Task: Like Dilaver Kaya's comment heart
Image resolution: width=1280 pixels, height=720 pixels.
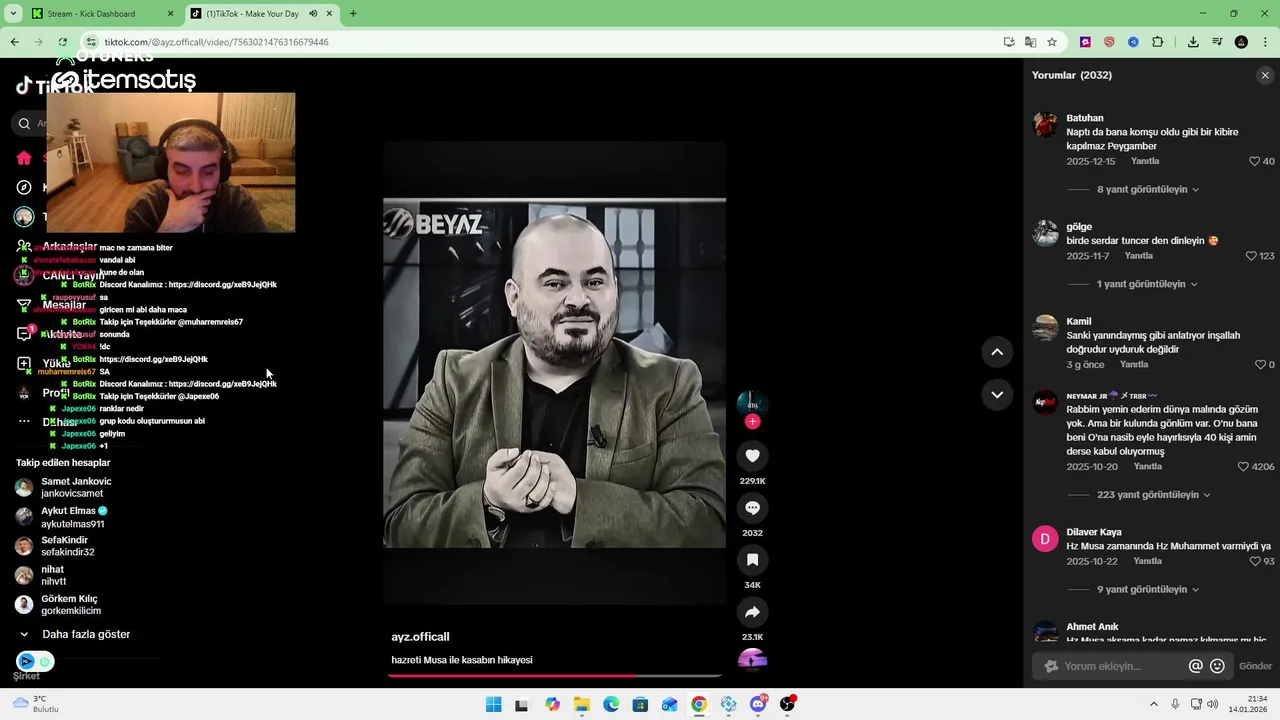Action: (1255, 562)
